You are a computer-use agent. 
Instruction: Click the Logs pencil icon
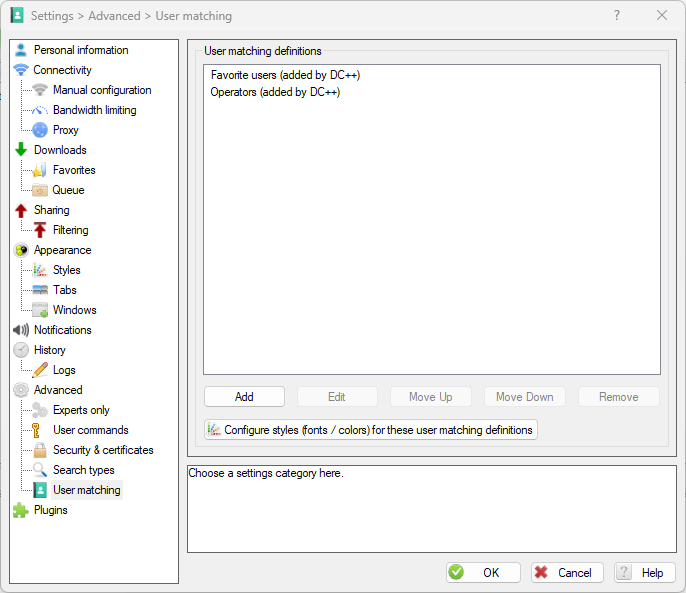[40, 370]
